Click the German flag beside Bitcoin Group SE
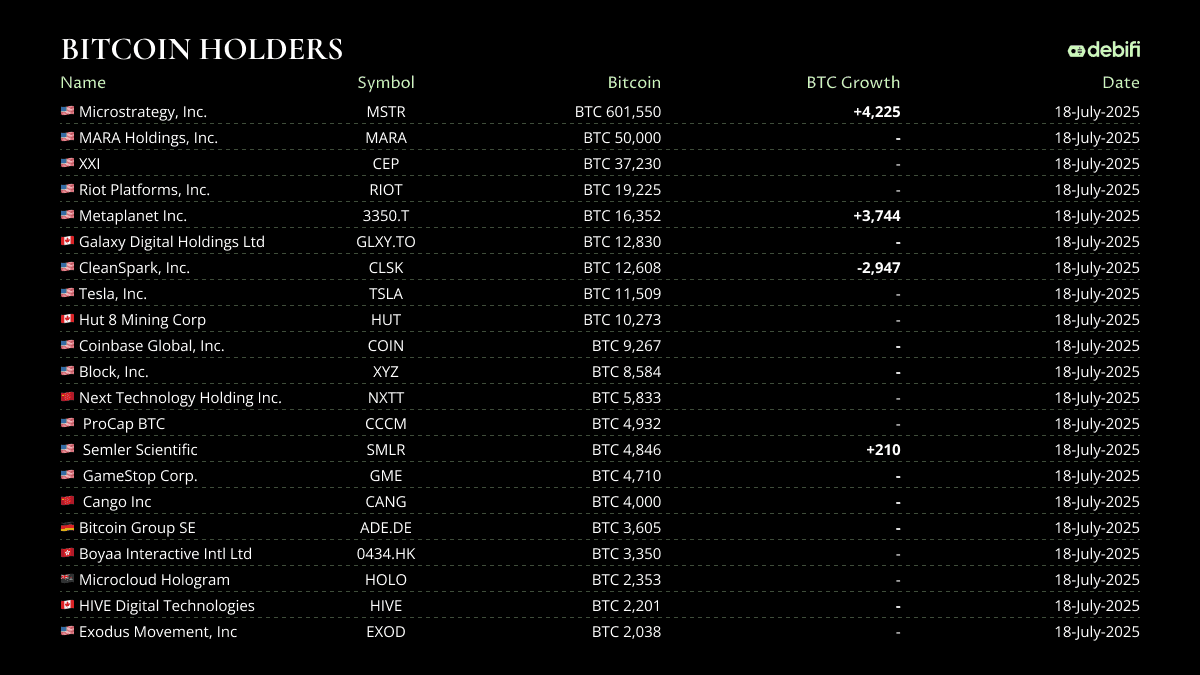Viewport: 1200px width, 675px height. 67,528
